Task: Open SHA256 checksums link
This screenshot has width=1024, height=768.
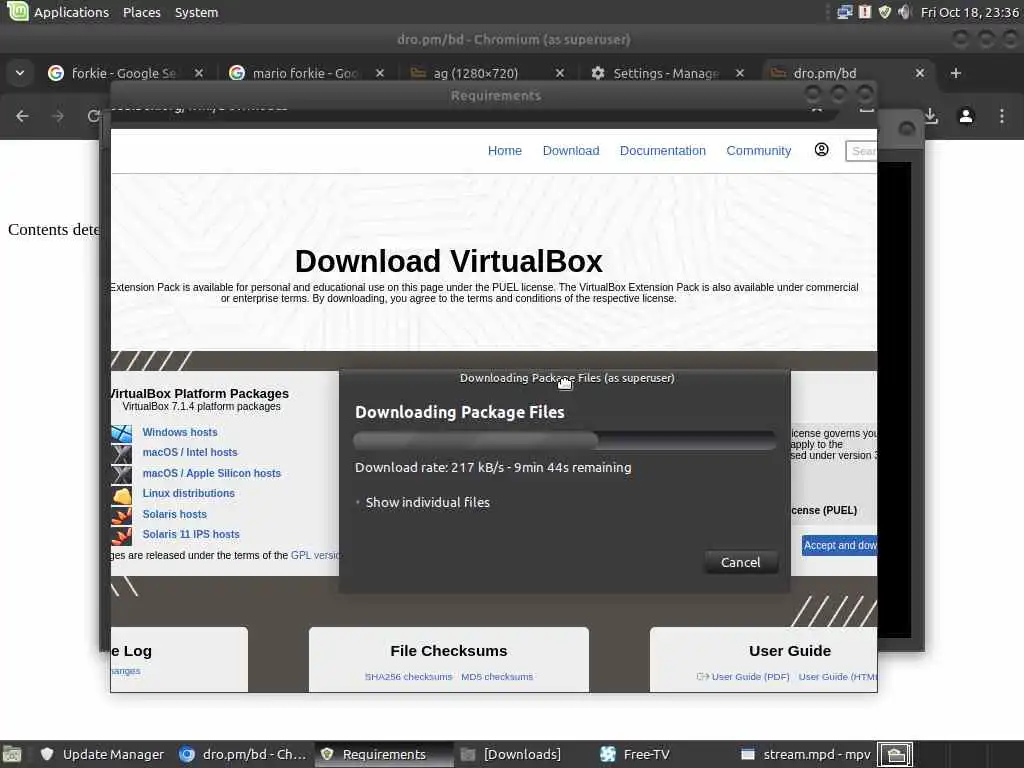Action: 408,677
